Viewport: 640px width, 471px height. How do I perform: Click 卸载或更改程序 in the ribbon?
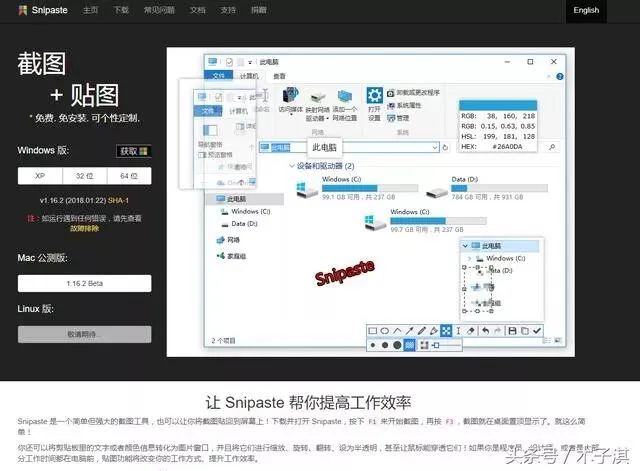413,93
